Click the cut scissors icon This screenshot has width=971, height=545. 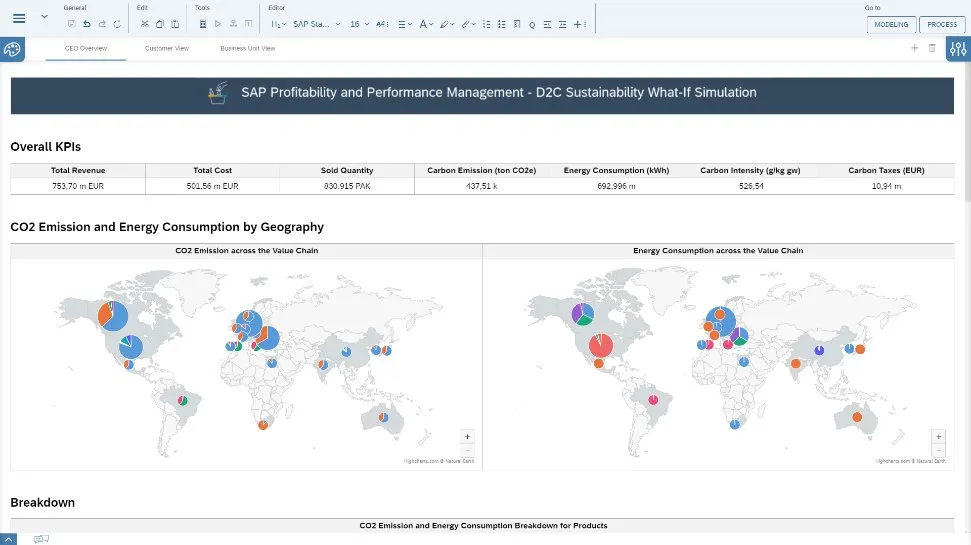pos(144,23)
